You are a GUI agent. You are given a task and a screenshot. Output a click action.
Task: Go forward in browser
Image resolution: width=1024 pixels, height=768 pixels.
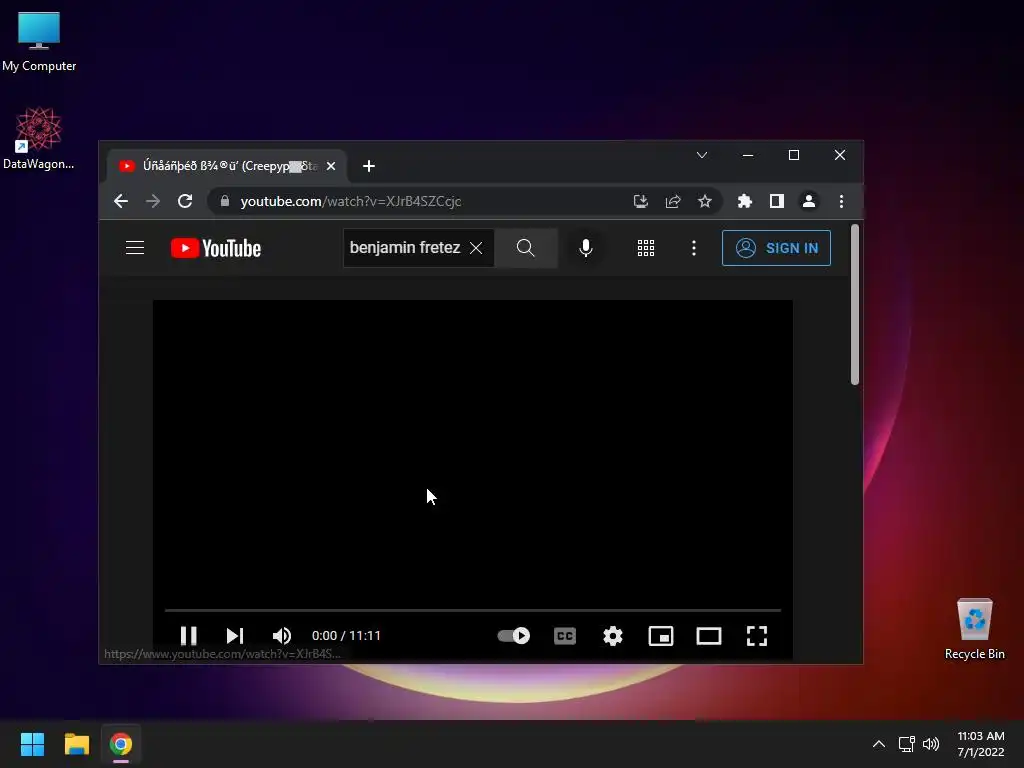153,201
